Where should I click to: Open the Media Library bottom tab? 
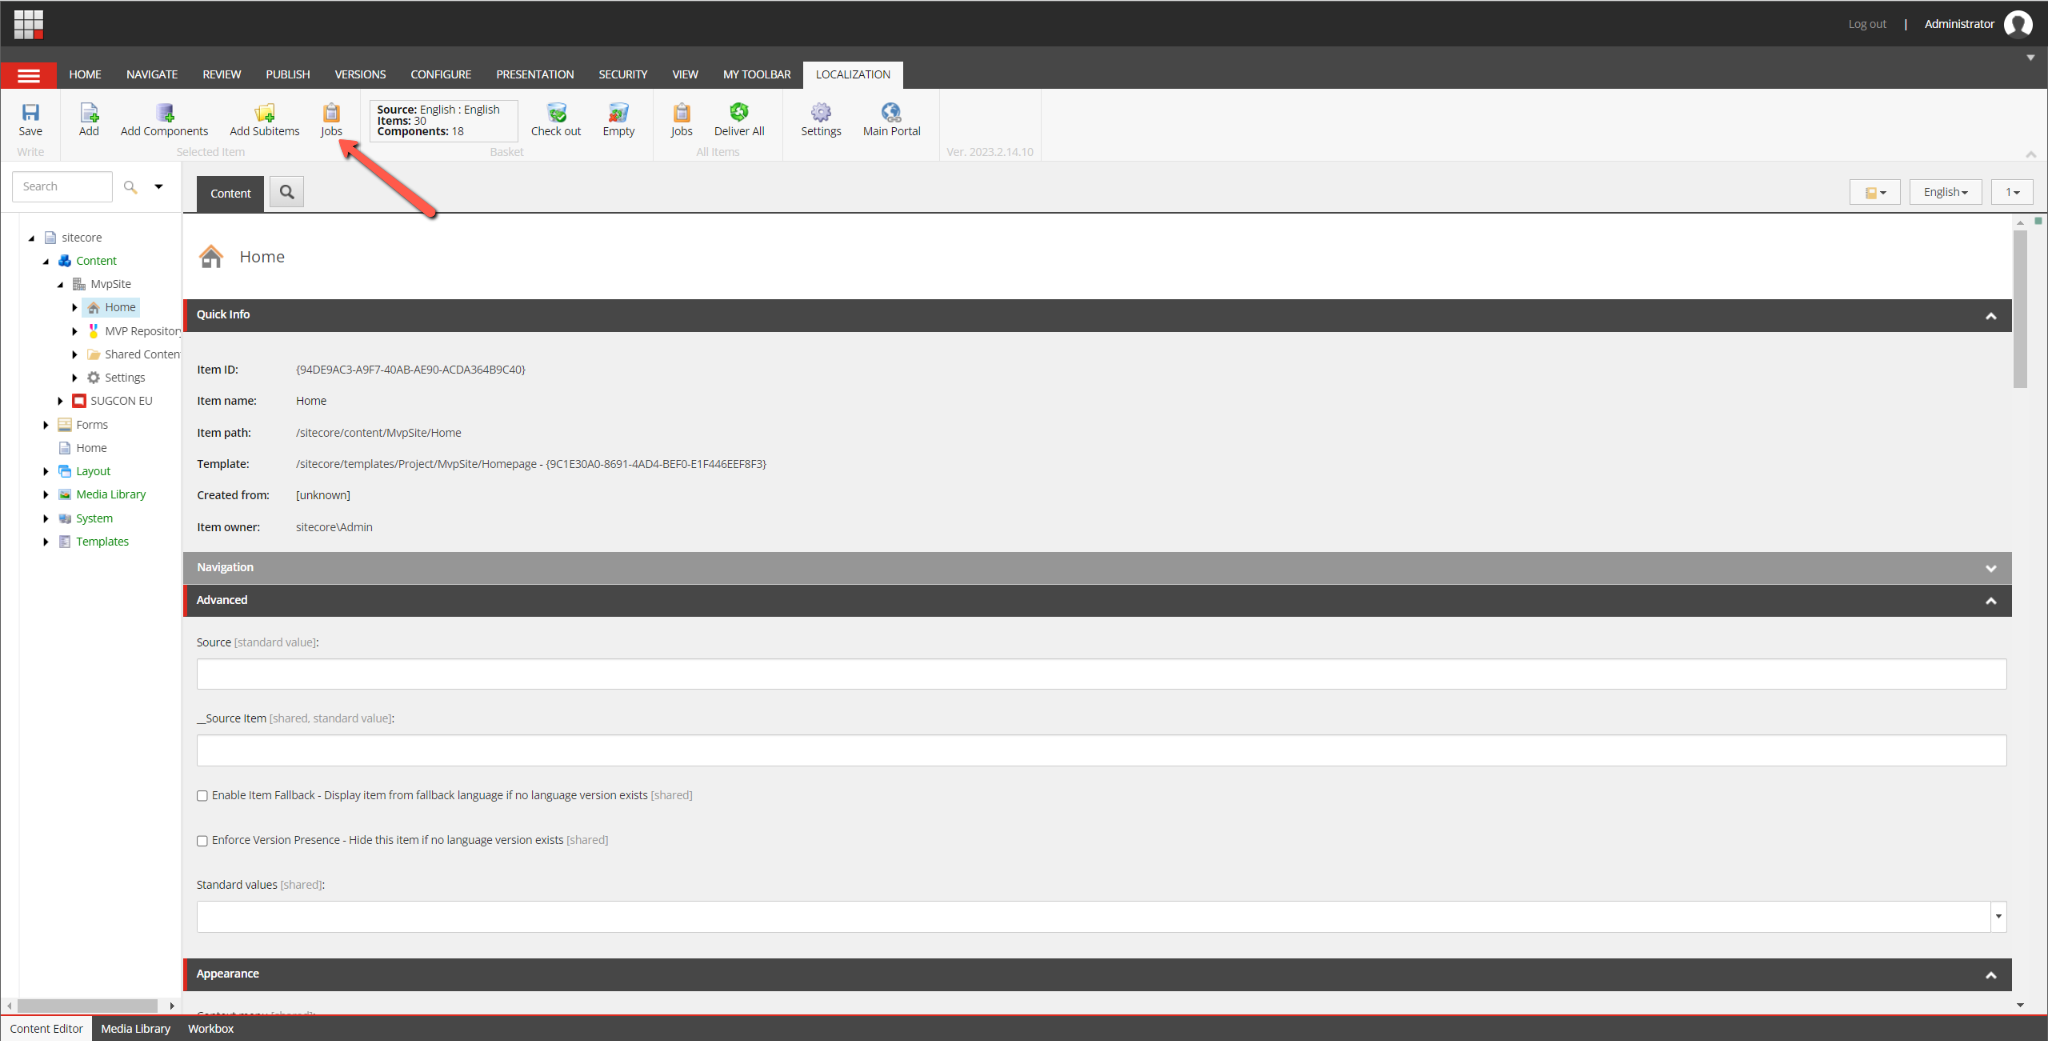(x=136, y=1029)
